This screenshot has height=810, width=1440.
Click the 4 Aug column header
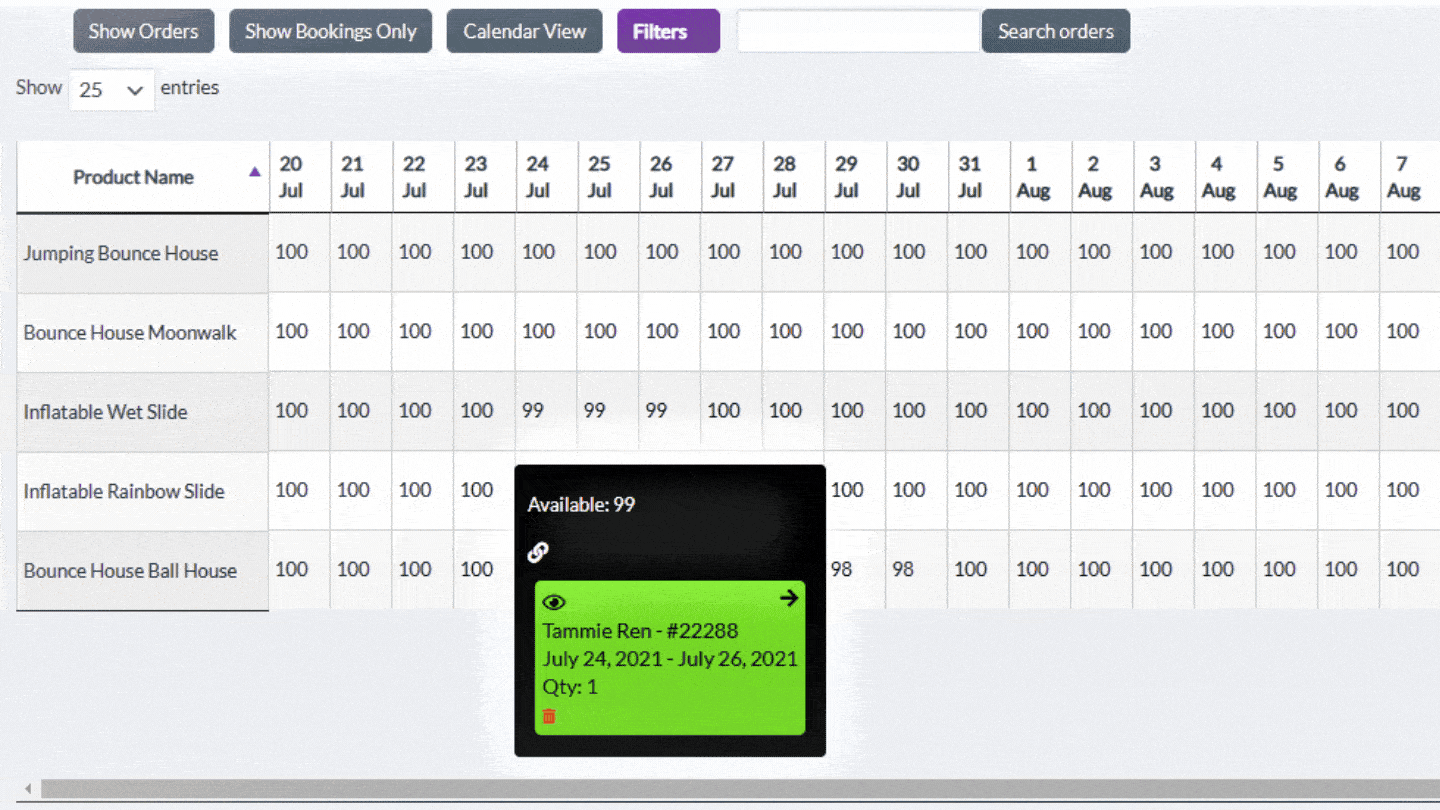tap(1226, 177)
